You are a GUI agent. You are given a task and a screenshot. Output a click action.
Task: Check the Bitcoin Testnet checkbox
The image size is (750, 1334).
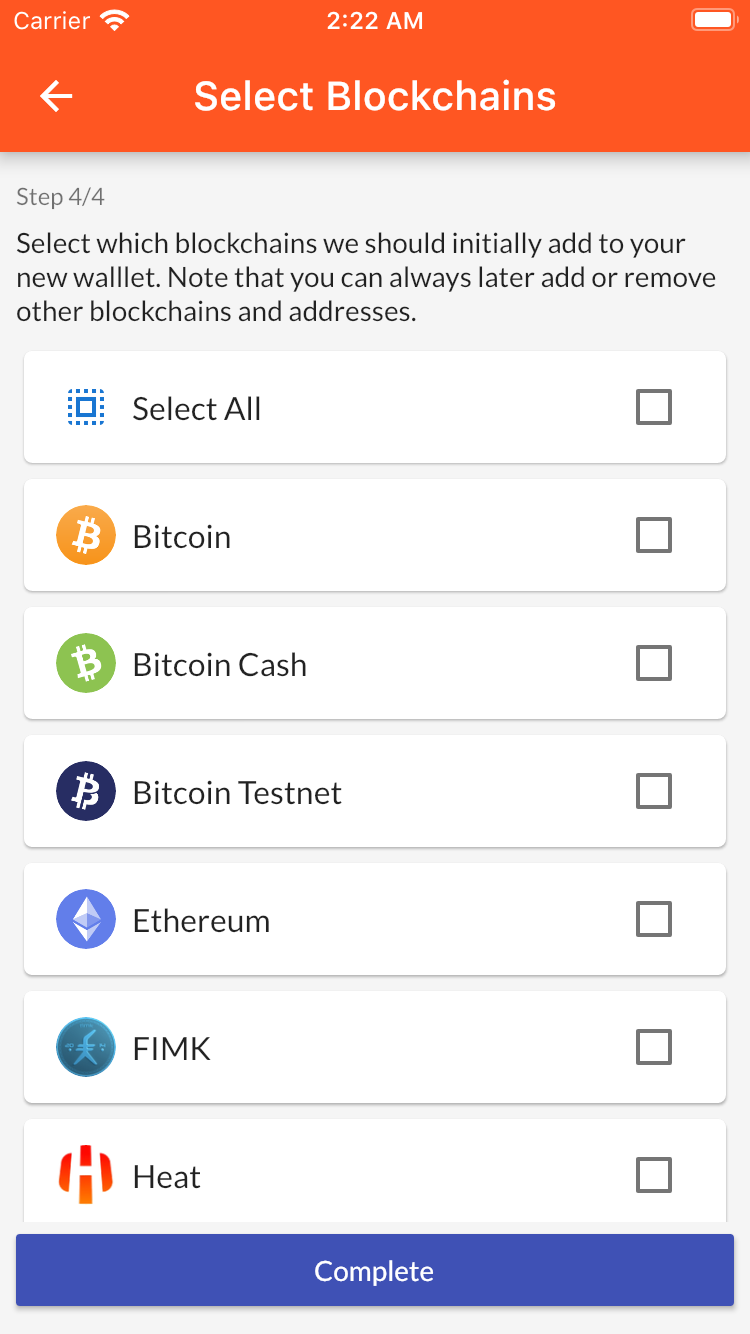click(x=654, y=791)
